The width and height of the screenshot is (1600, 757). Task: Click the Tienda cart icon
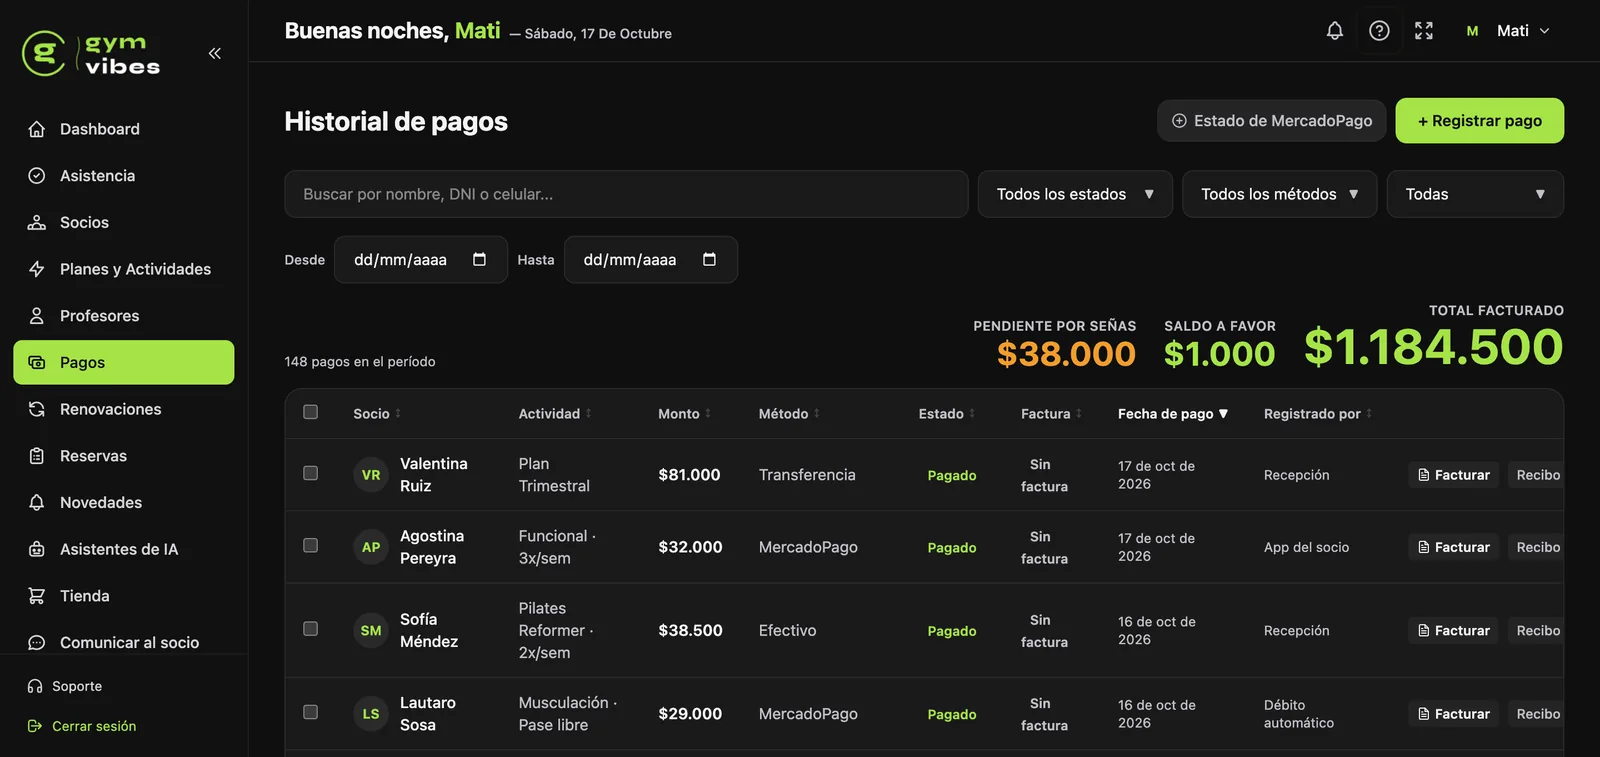tap(37, 596)
